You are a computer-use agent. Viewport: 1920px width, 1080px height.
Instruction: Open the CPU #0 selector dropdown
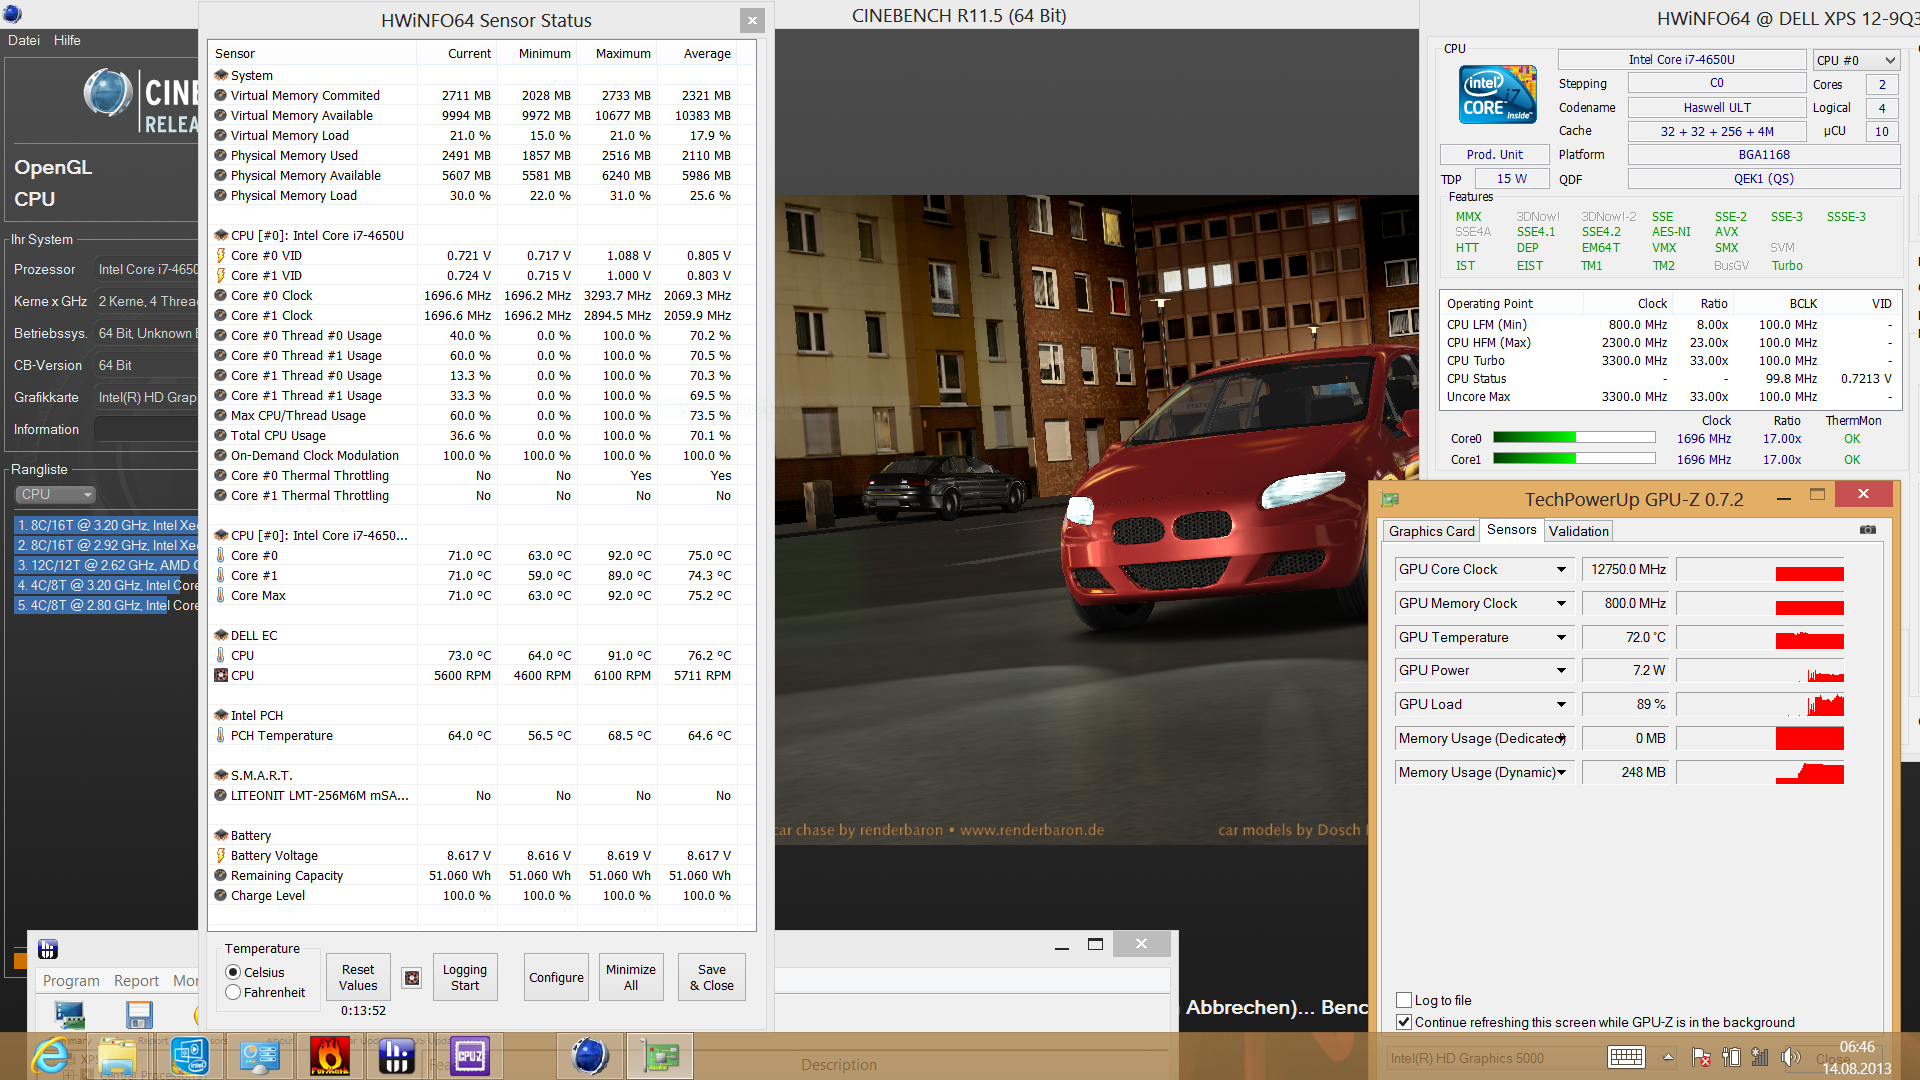(x=1856, y=60)
